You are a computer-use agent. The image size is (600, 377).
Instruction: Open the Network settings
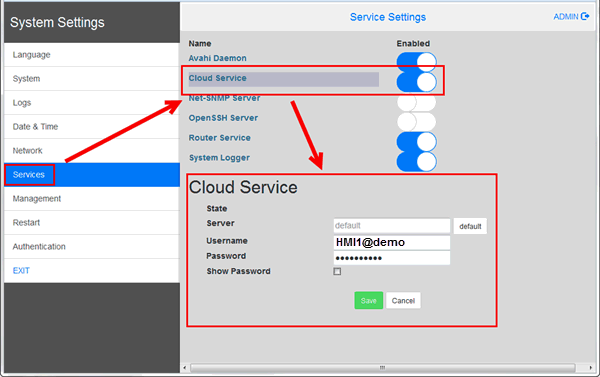(92, 151)
